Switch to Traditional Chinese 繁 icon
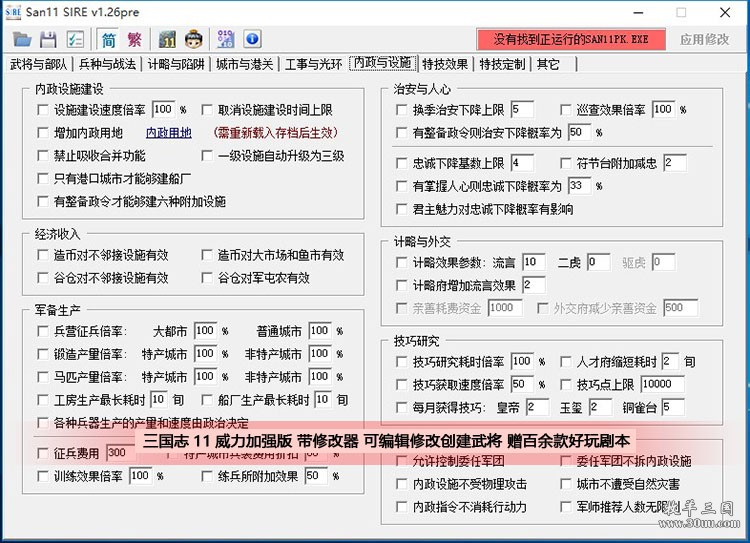The image size is (750, 543). click(134, 39)
